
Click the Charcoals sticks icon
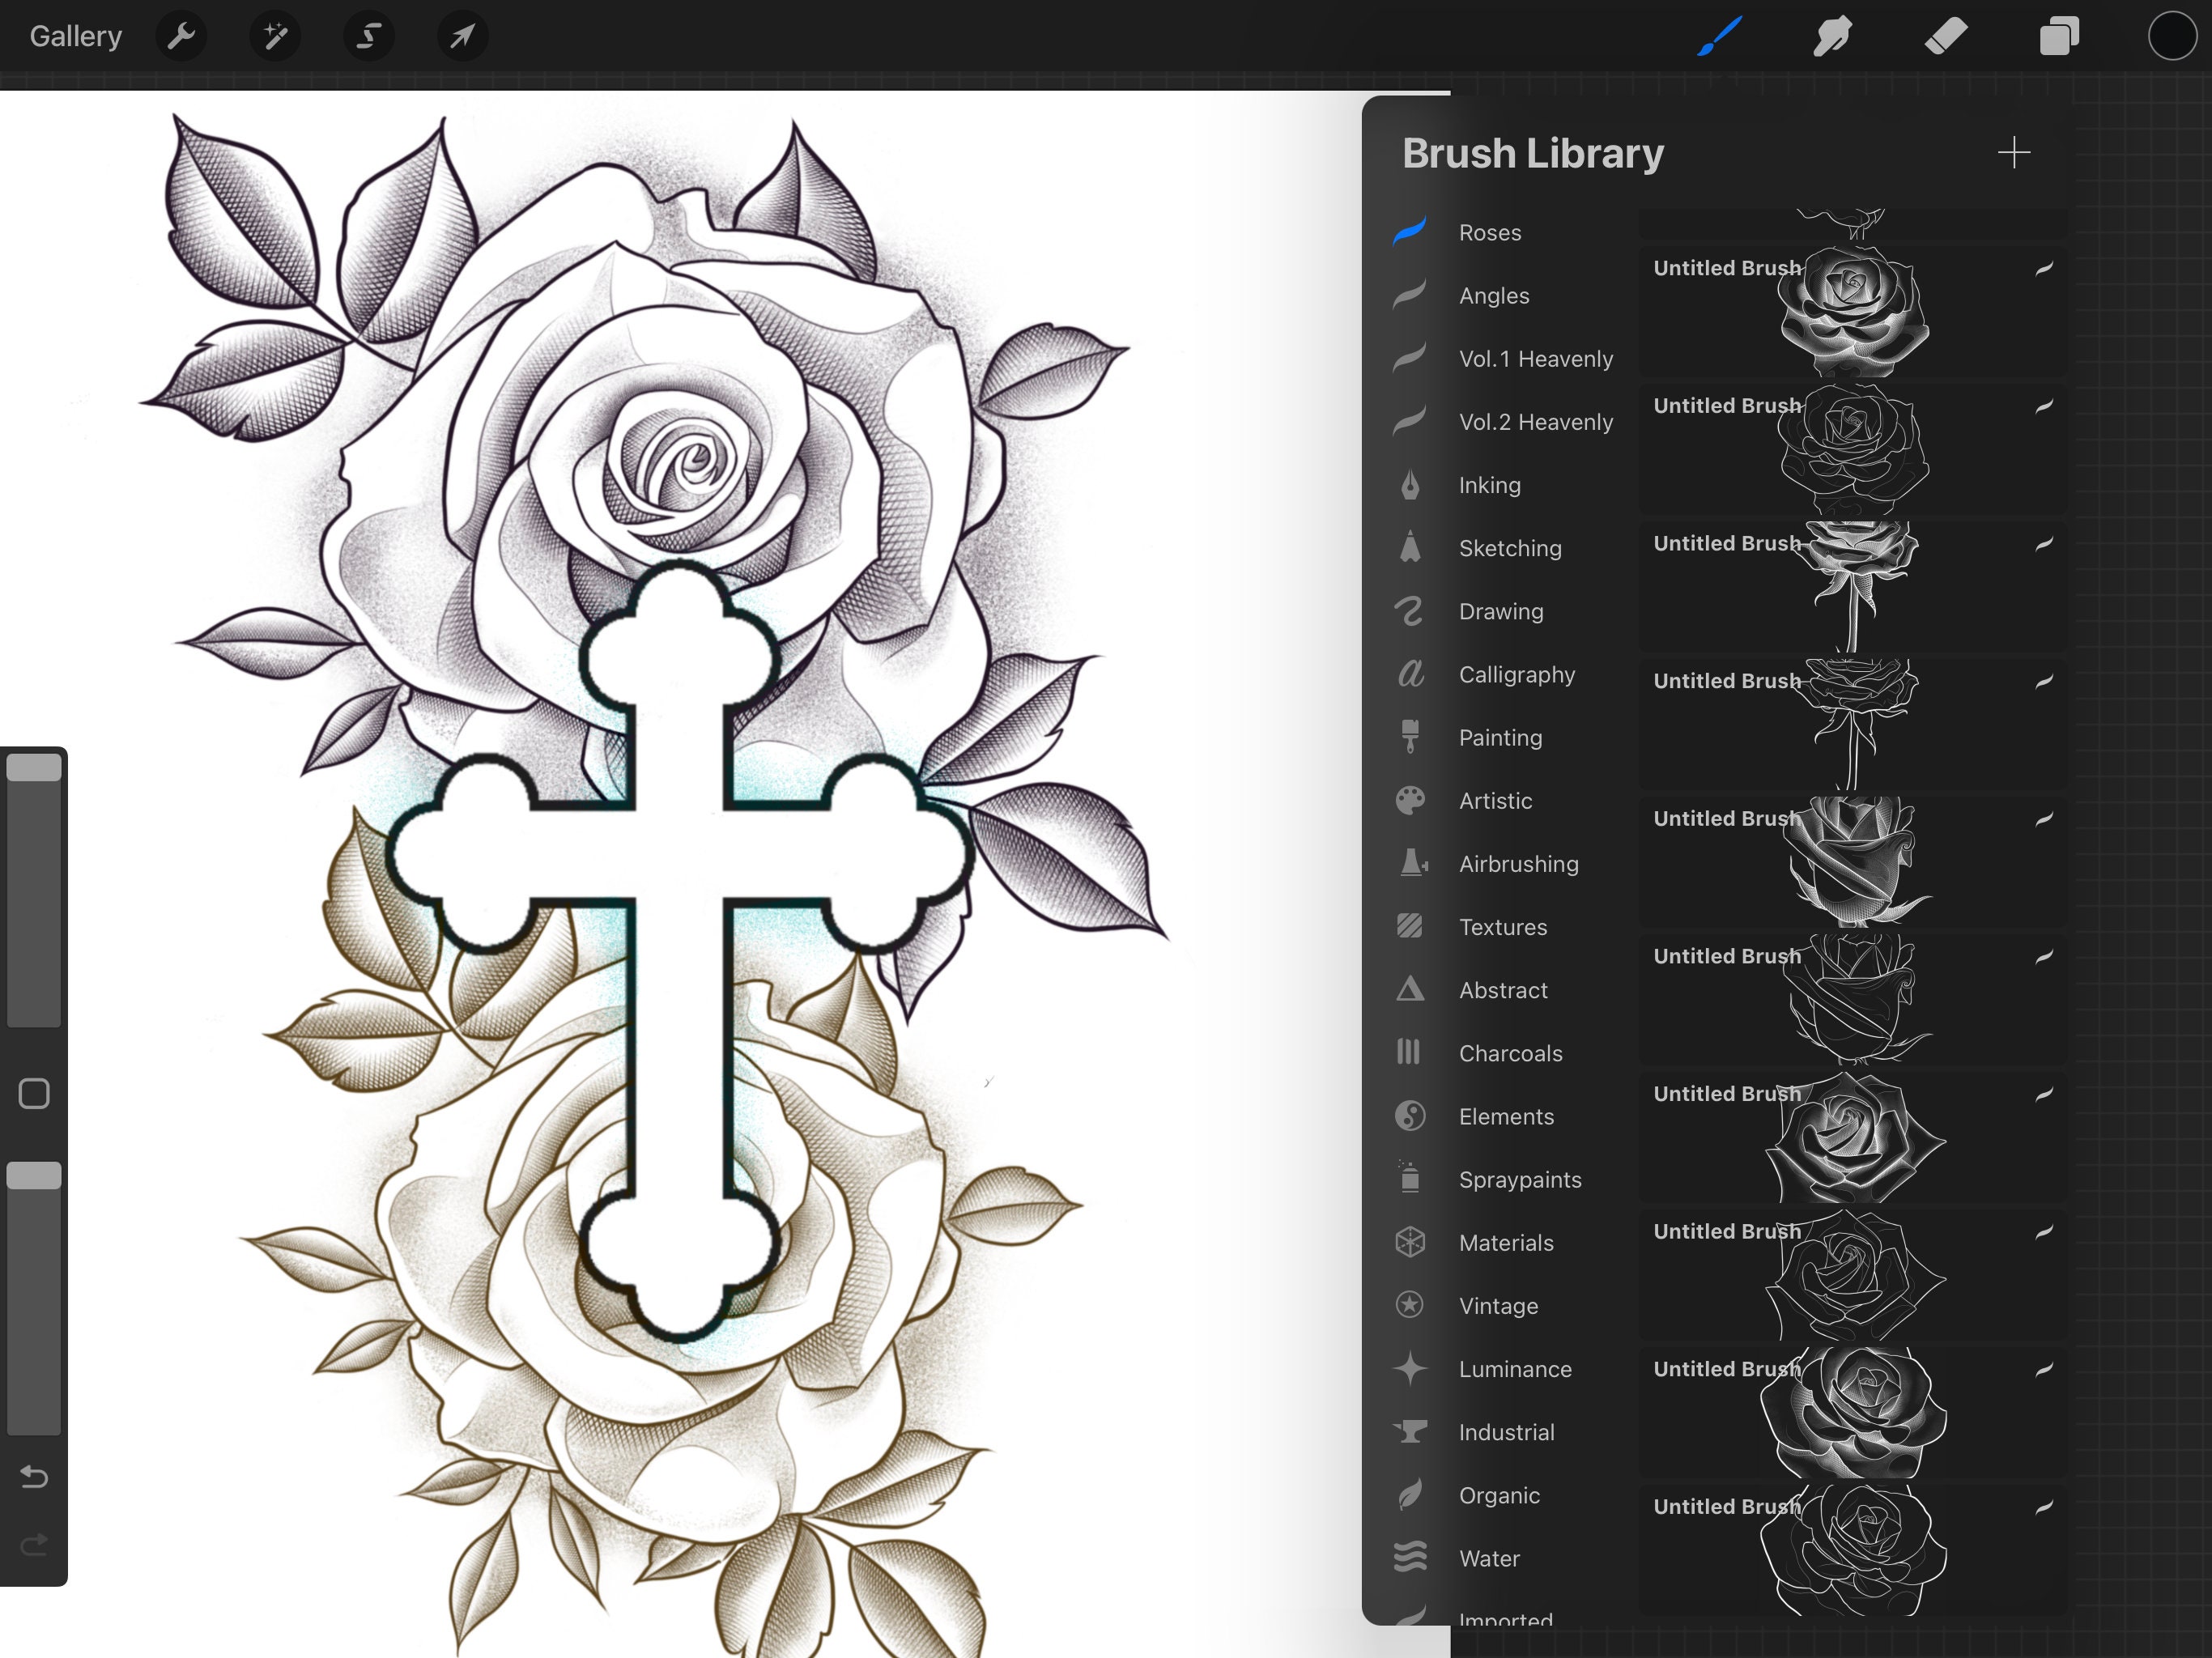click(x=1408, y=1052)
